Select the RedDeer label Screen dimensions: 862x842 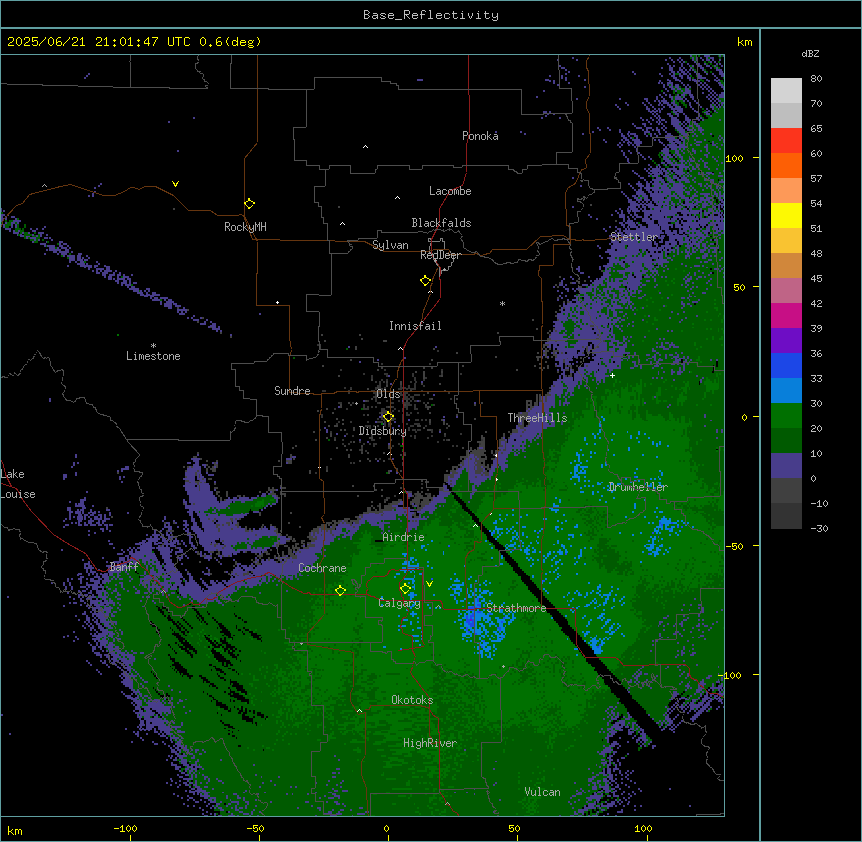(x=440, y=255)
